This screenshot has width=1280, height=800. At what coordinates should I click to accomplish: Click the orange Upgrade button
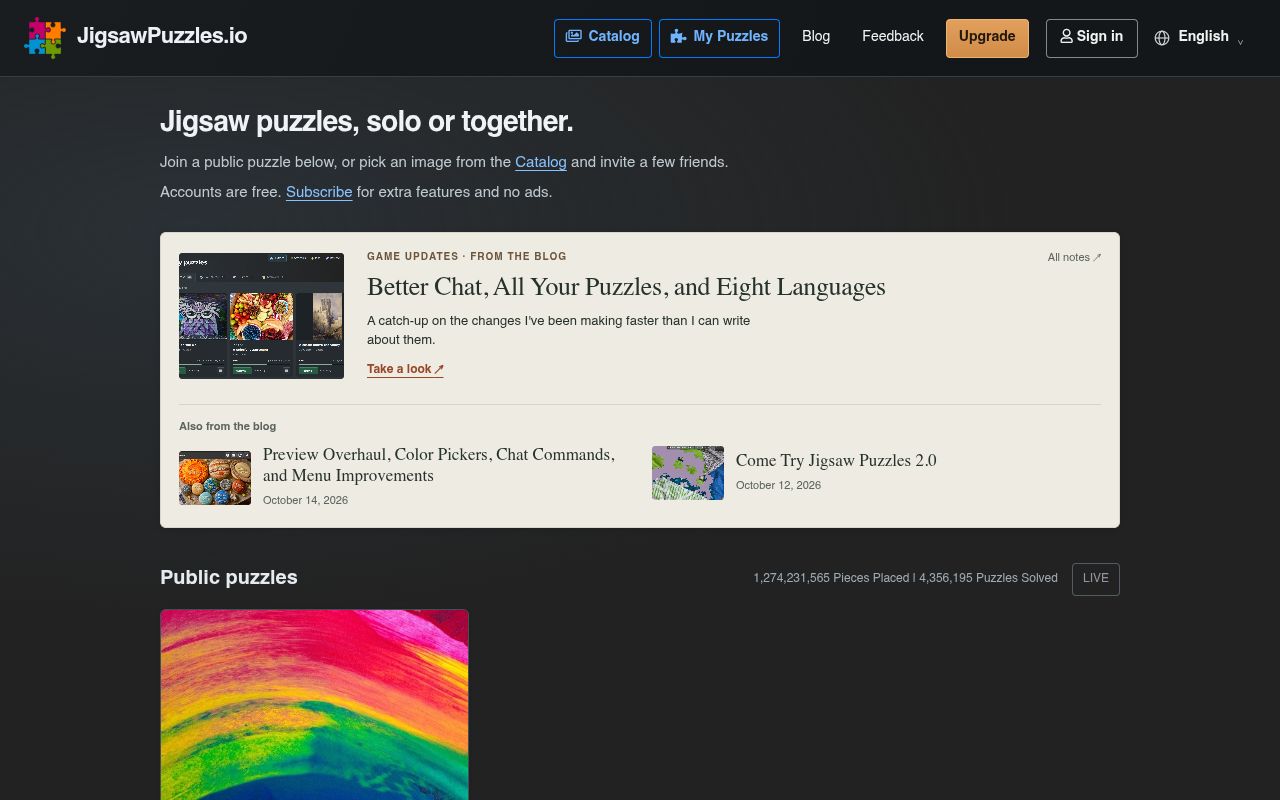pos(987,38)
